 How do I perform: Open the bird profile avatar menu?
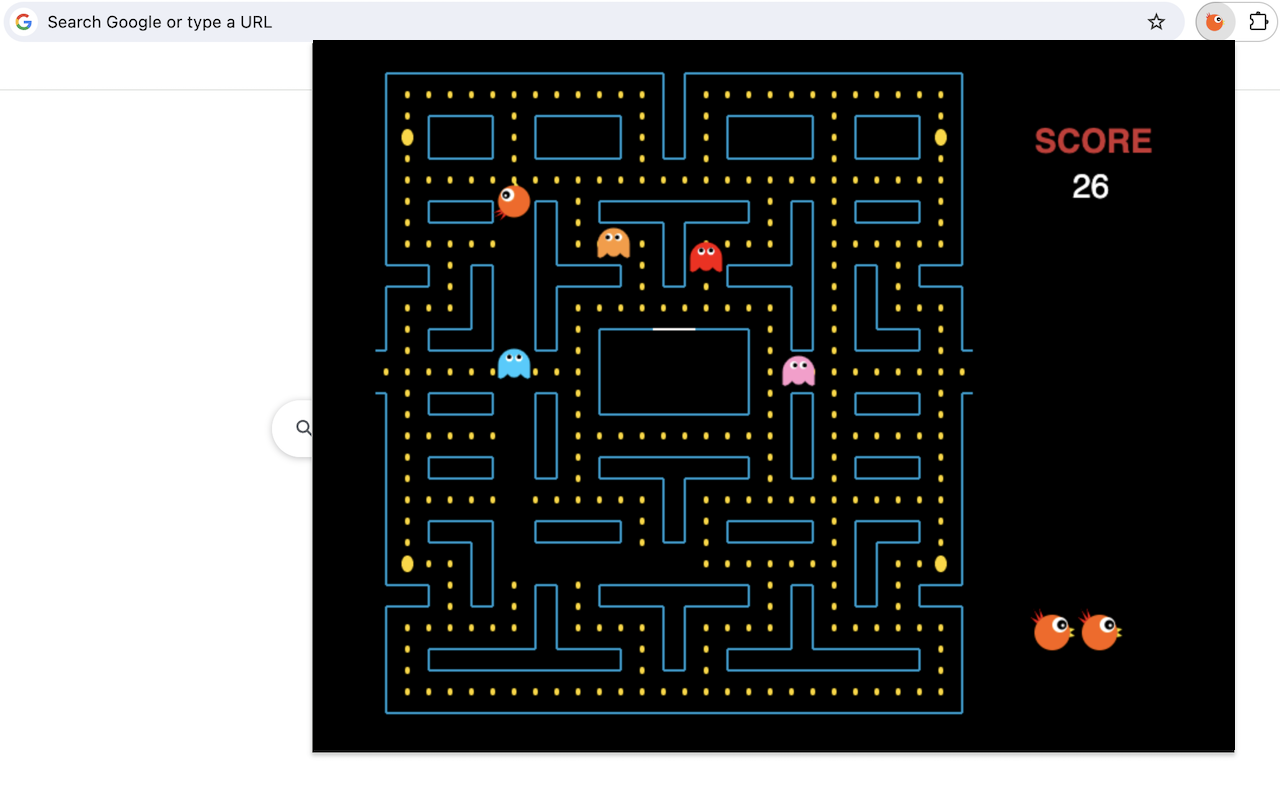(1214, 21)
